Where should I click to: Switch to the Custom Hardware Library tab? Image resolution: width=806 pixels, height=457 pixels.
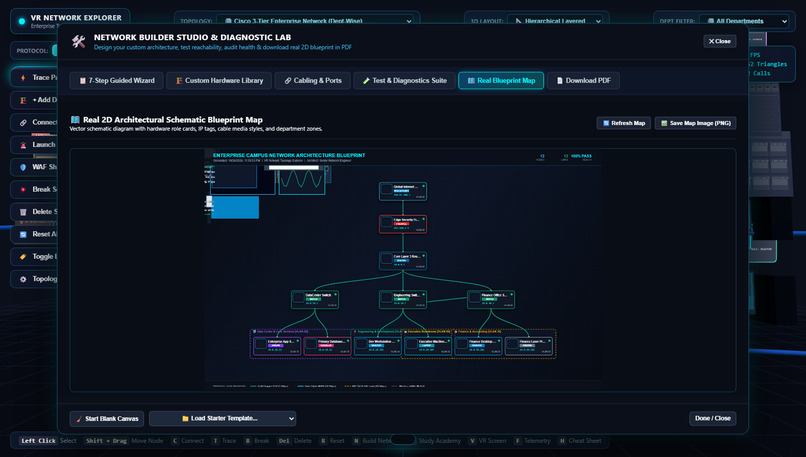pyautogui.click(x=219, y=81)
